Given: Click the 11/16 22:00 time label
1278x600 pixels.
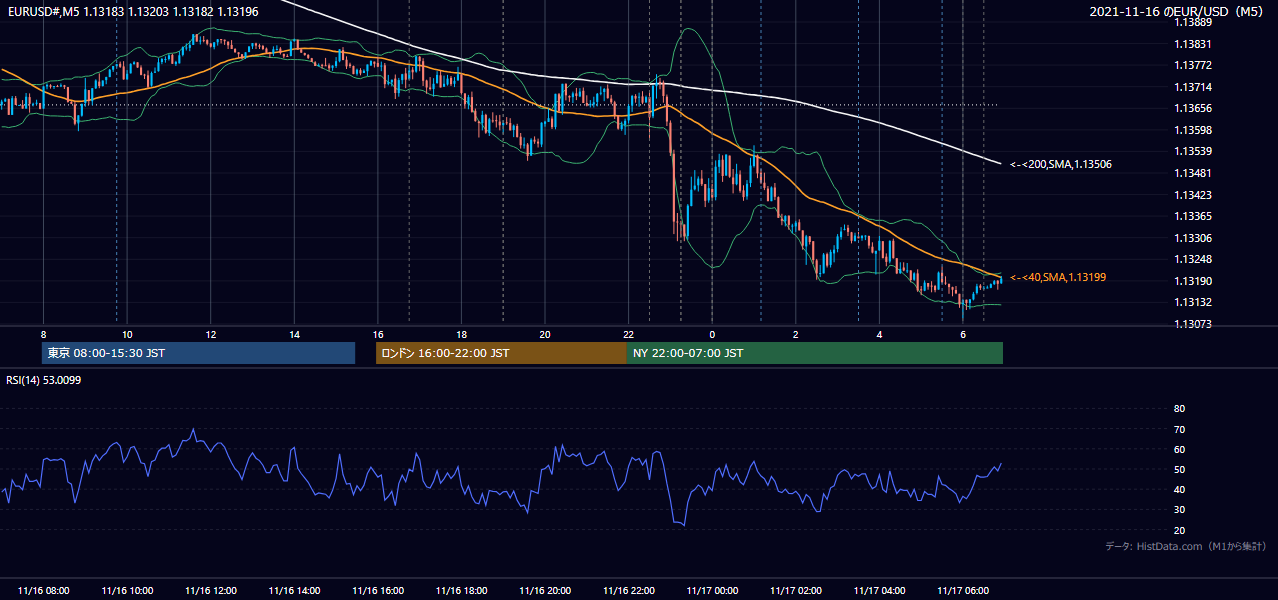Looking at the screenshot, I should (628, 591).
